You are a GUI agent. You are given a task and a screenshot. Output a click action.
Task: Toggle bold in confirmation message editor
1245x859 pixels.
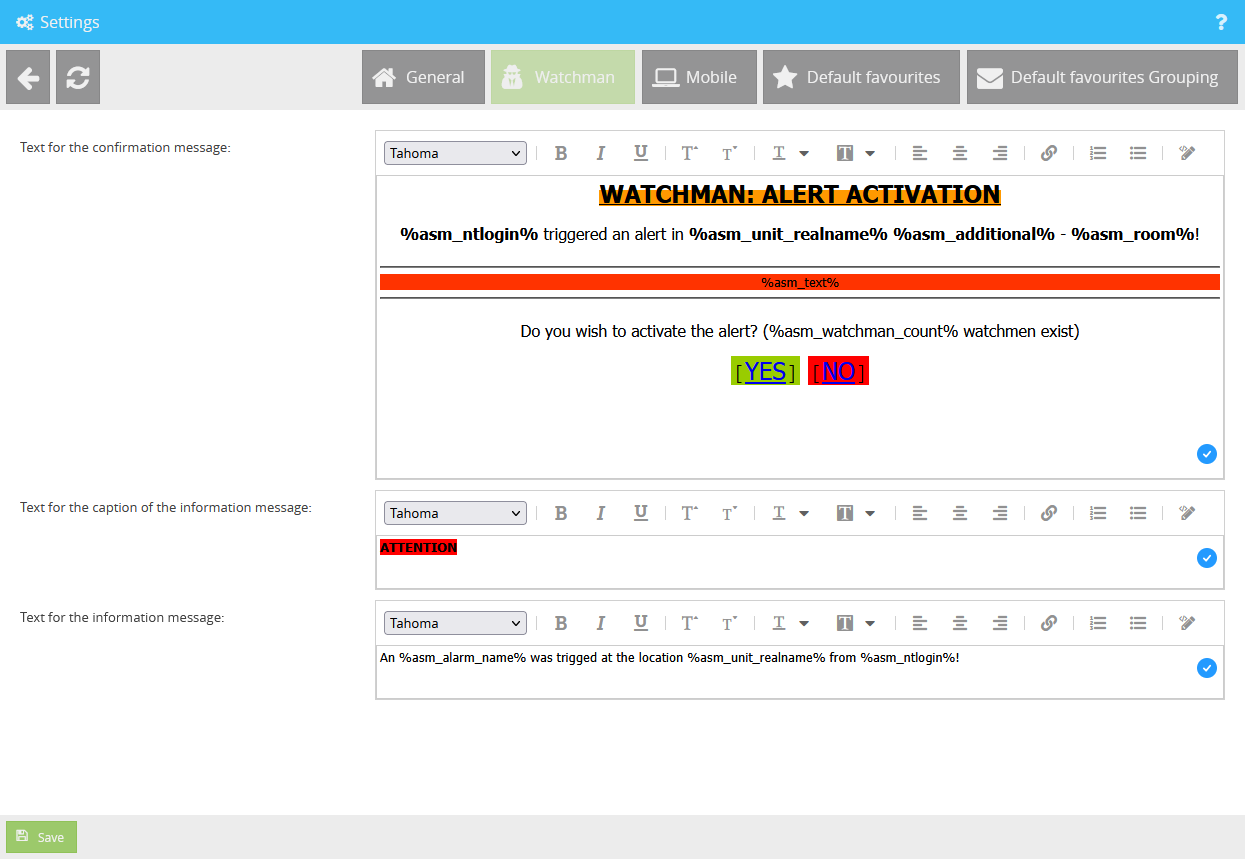click(x=561, y=153)
